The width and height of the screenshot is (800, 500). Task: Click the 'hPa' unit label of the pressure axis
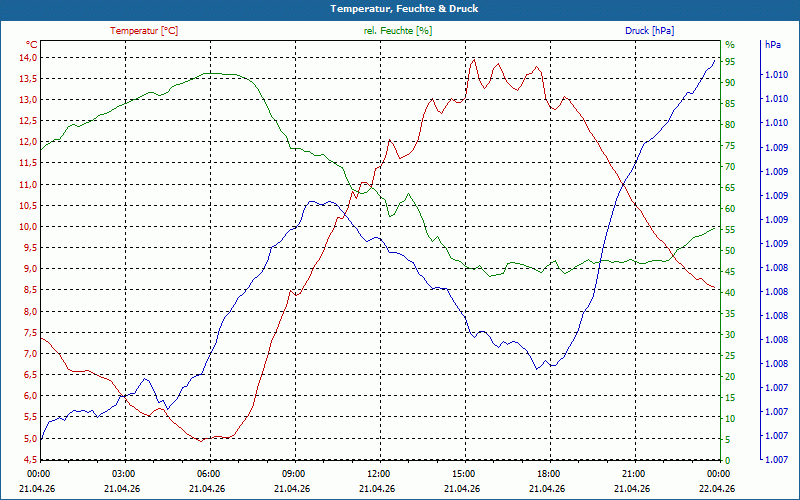[x=773, y=44]
